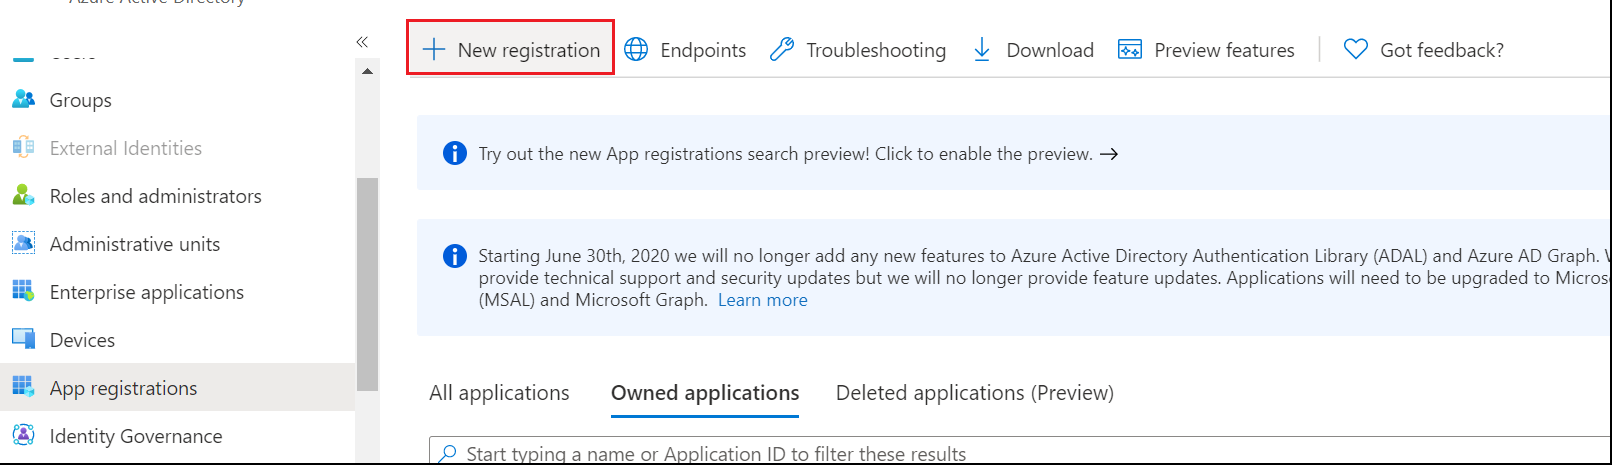Collapse the sidebar with double chevron
This screenshot has height=465, width=1612.
[x=362, y=42]
